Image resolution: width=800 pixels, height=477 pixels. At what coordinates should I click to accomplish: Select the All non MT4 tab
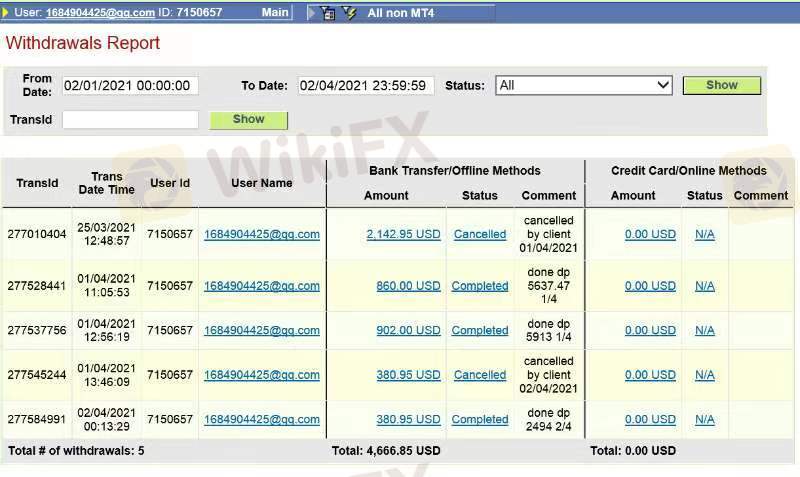coord(401,13)
